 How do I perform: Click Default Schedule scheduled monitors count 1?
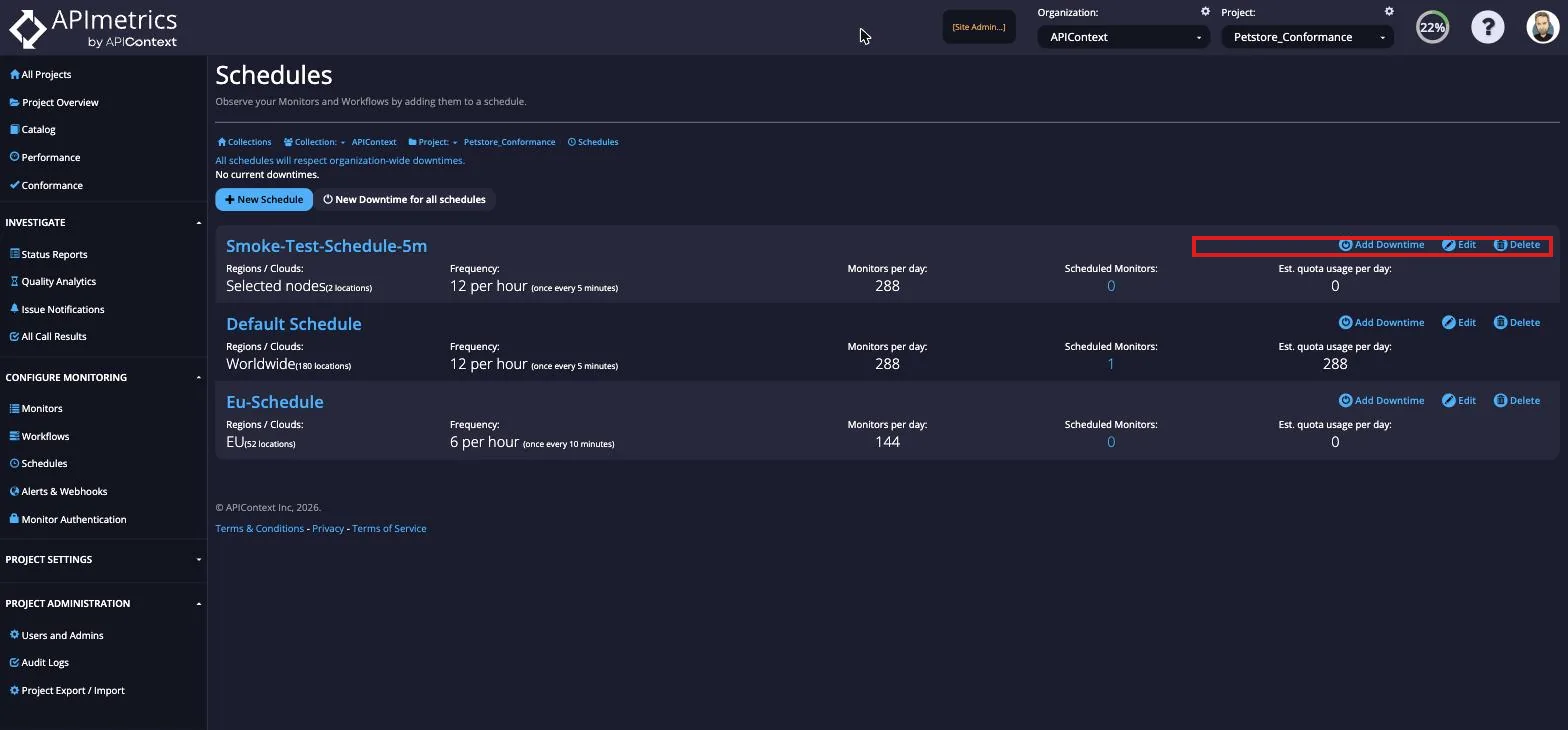coord(1111,364)
